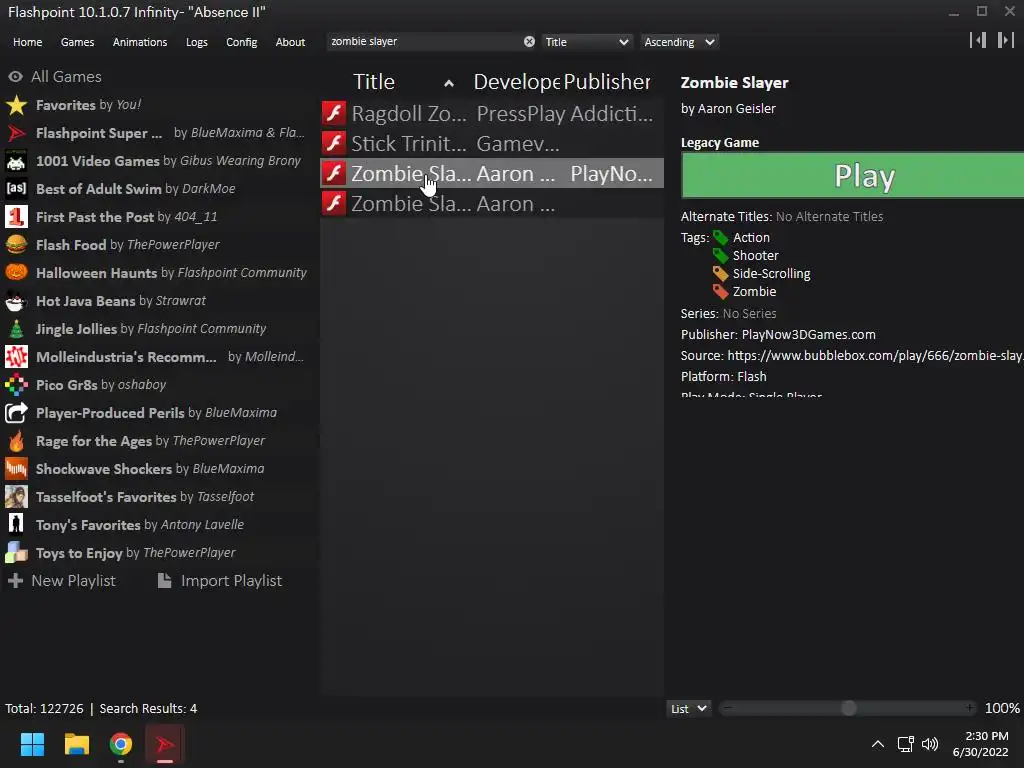Click the Tony's Favorites playlist icon
Viewport: 1024px width, 768px height.
pos(16,525)
